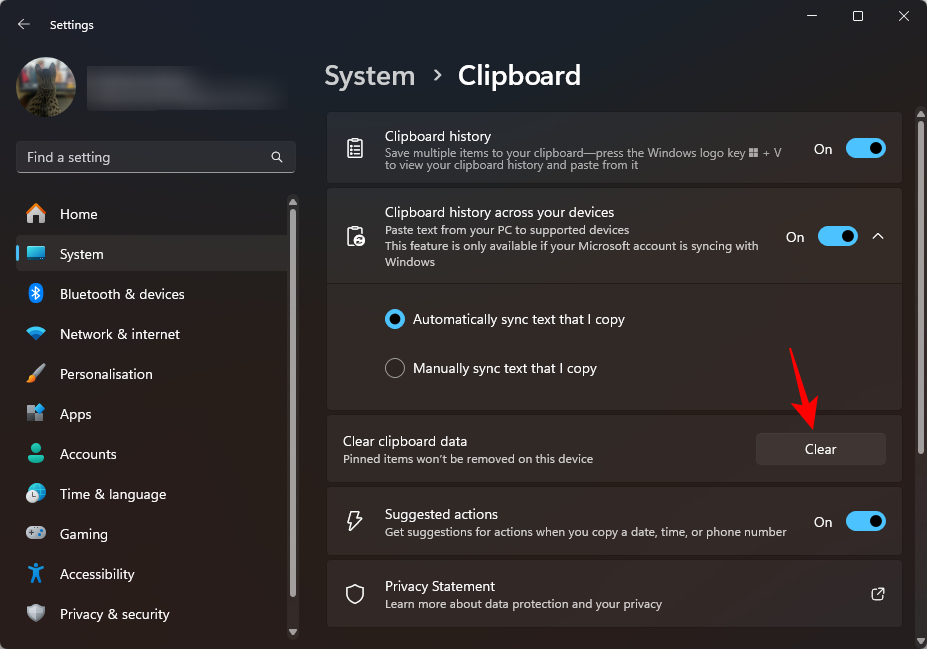
Task: Click the search magnifier icon
Action: pyautogui.click(x=277, y=157)
